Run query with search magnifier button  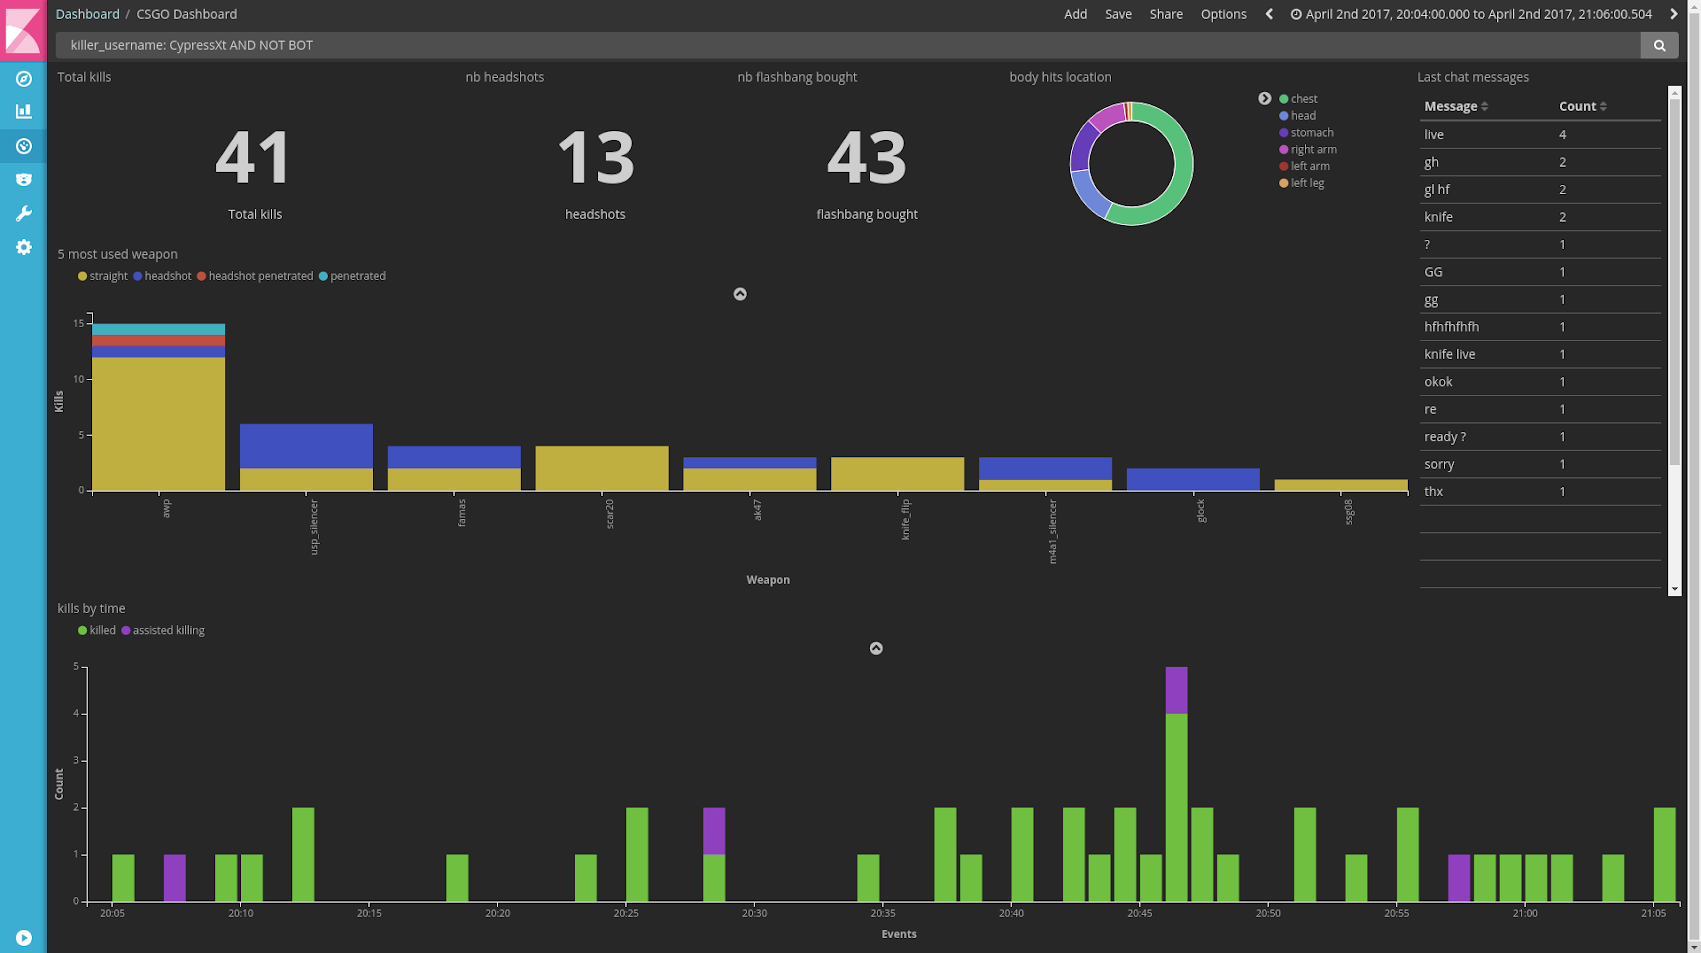1659,45
